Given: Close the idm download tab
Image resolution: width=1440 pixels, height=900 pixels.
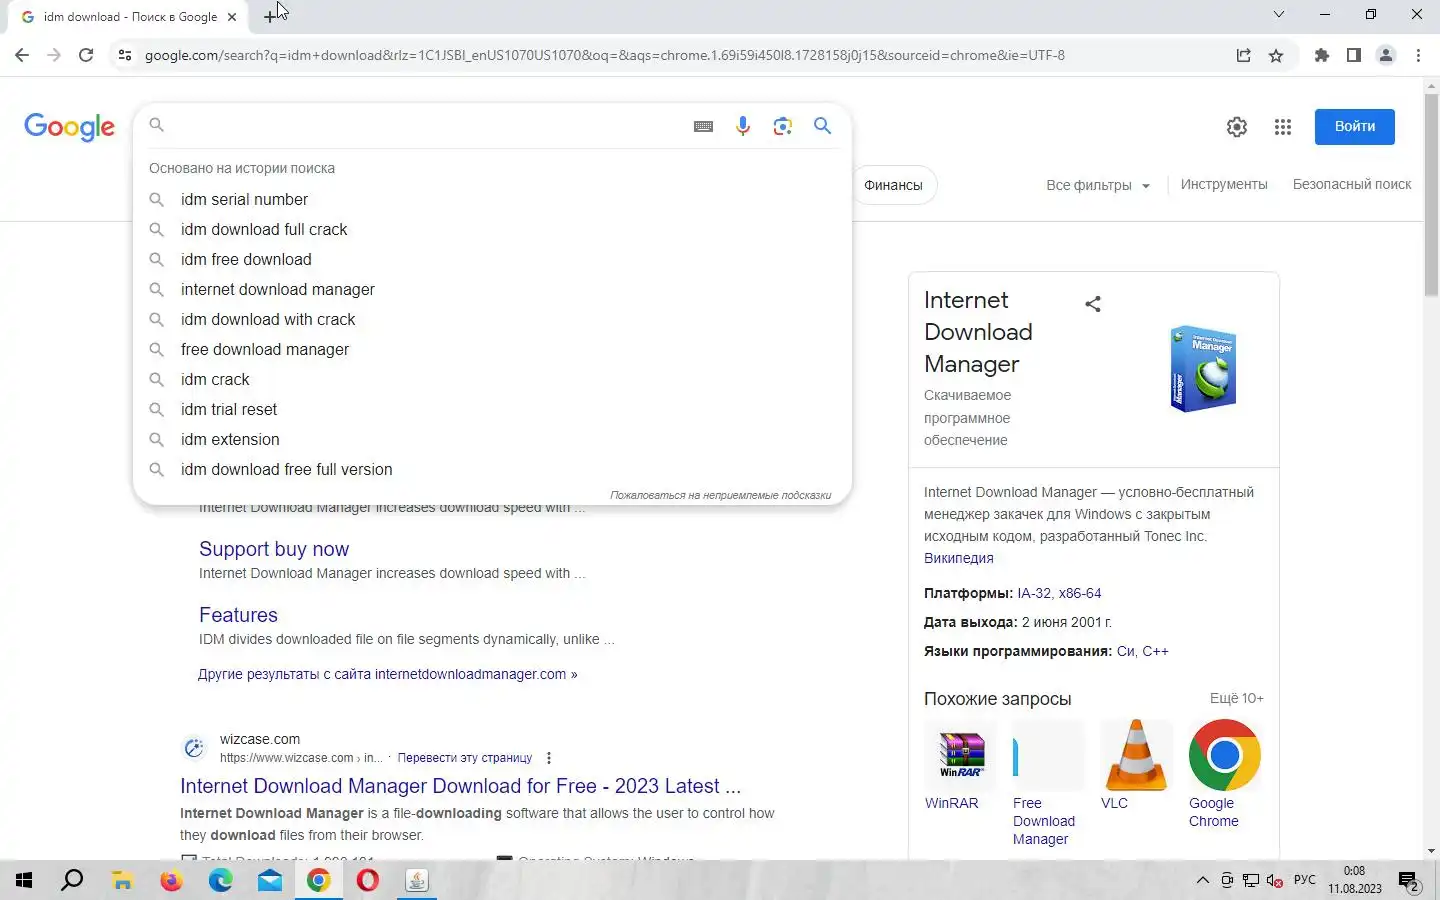Looking at the screenshot, I should [x=232, y=16].
